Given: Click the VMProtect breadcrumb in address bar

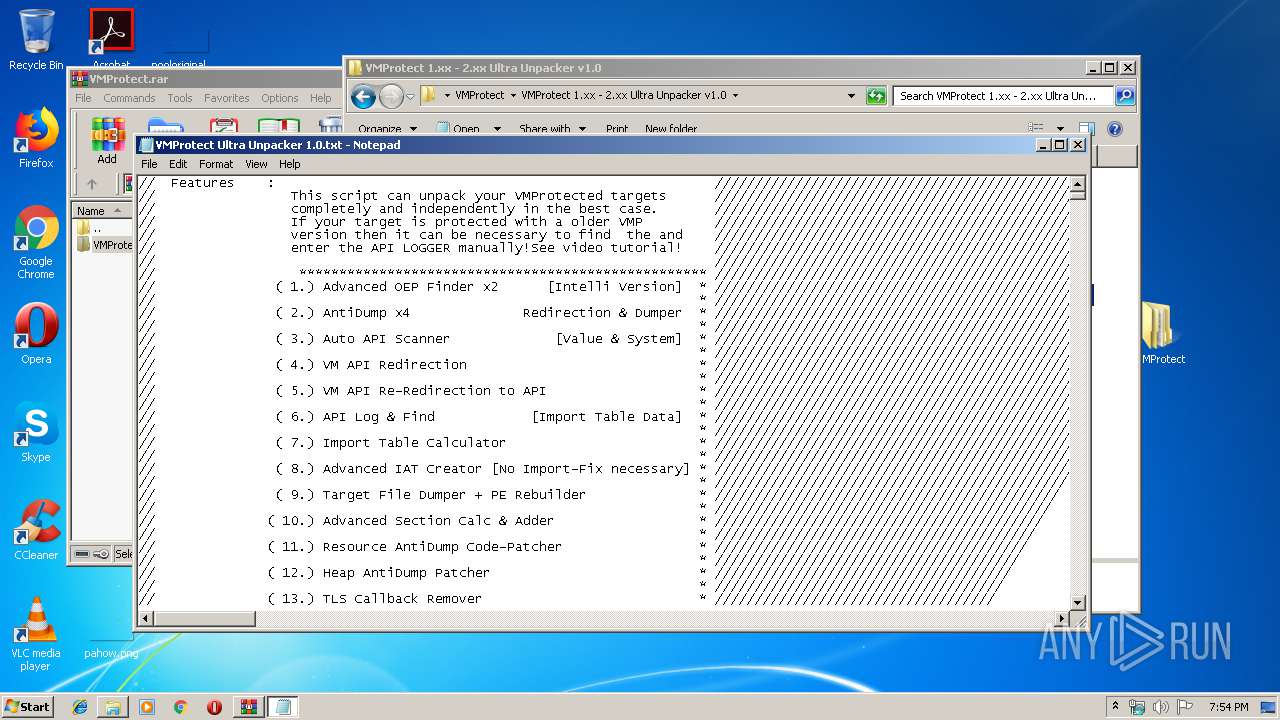Looking at the screenshot, I should pos(480,96).
